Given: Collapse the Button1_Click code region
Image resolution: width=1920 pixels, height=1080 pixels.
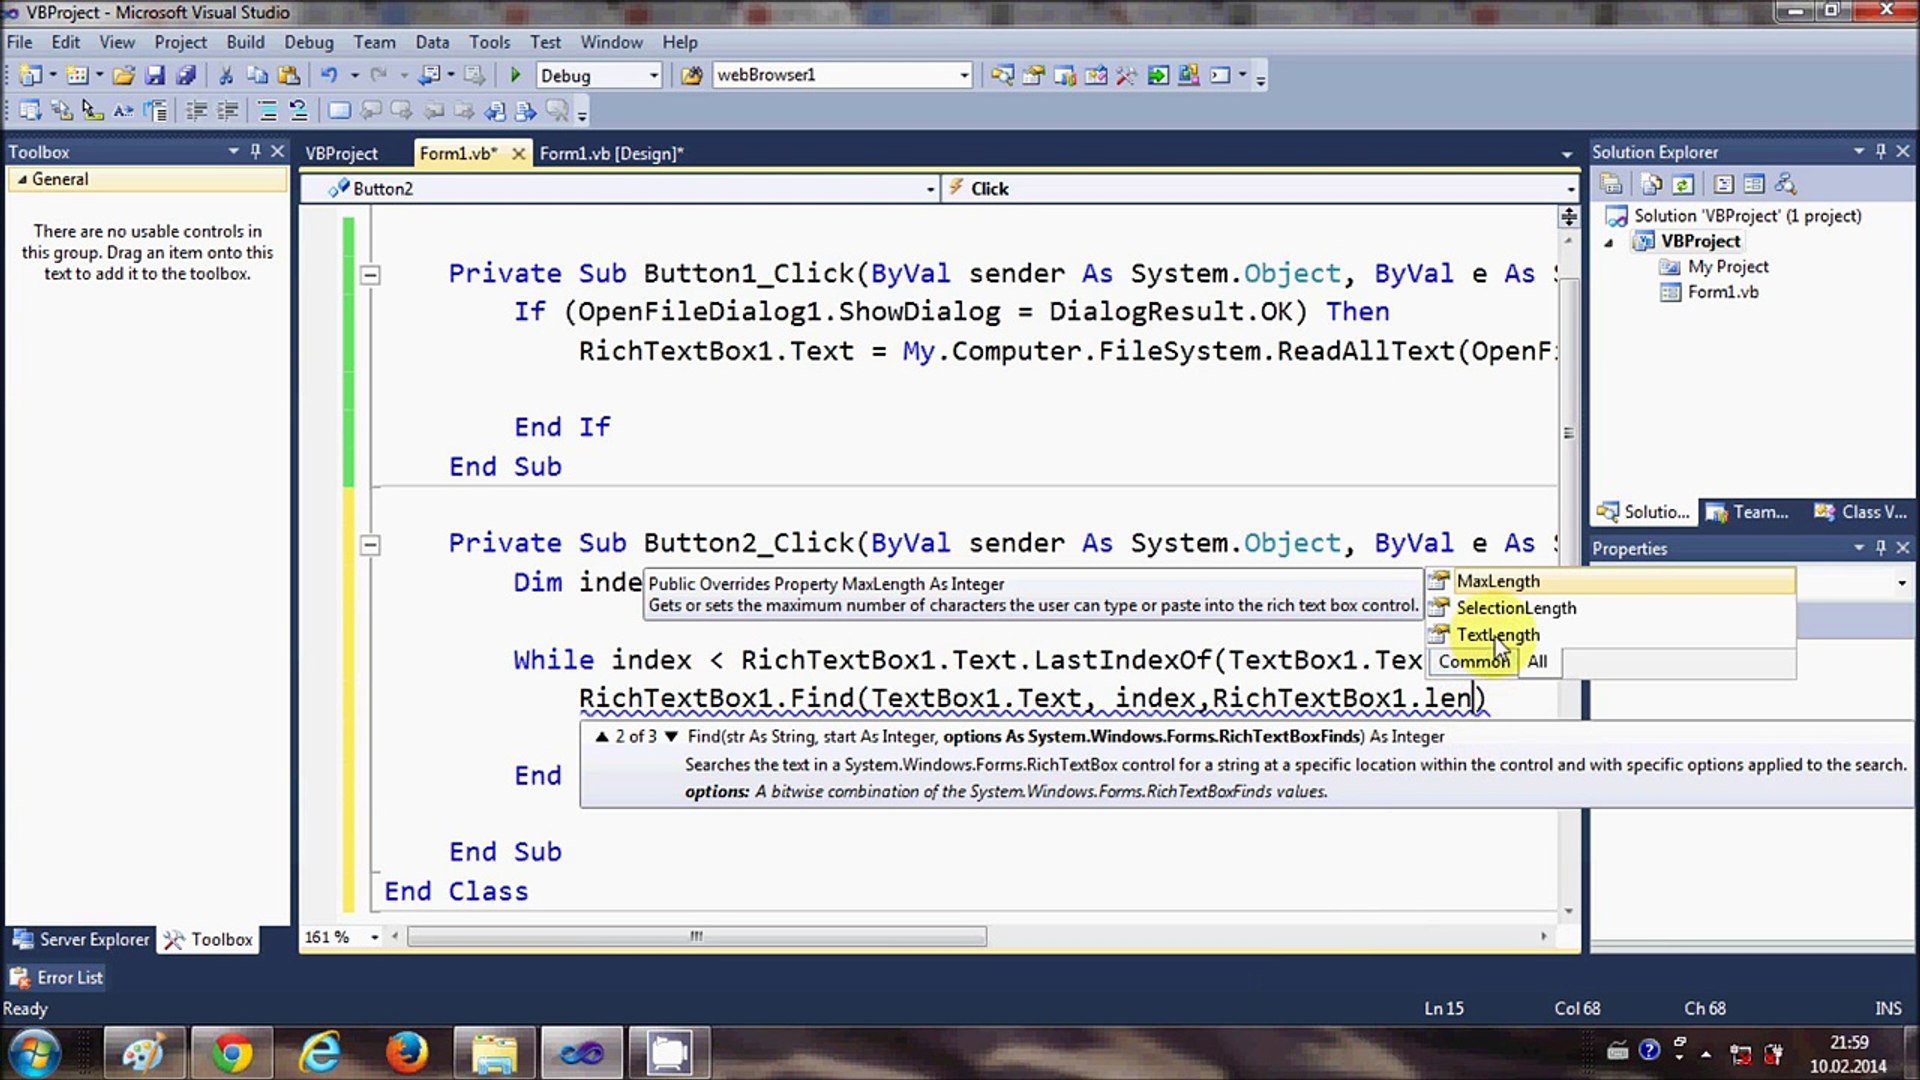Looking at the screenshot, I should click(x=370, y=275).
